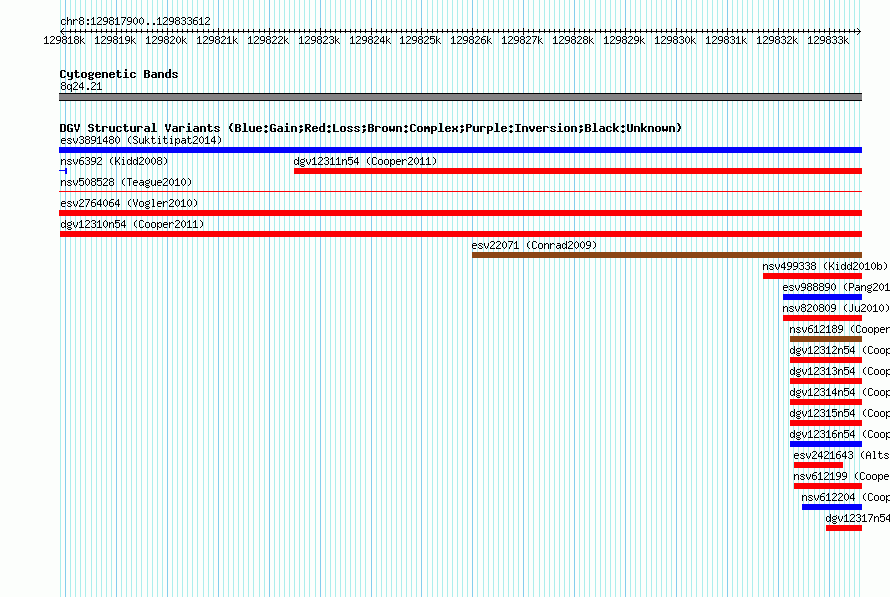Image resolution: width=890 pixels, height=597 pixels.
Task: Click the dgv12317n54 variant label
Action: tap(858, 518)
